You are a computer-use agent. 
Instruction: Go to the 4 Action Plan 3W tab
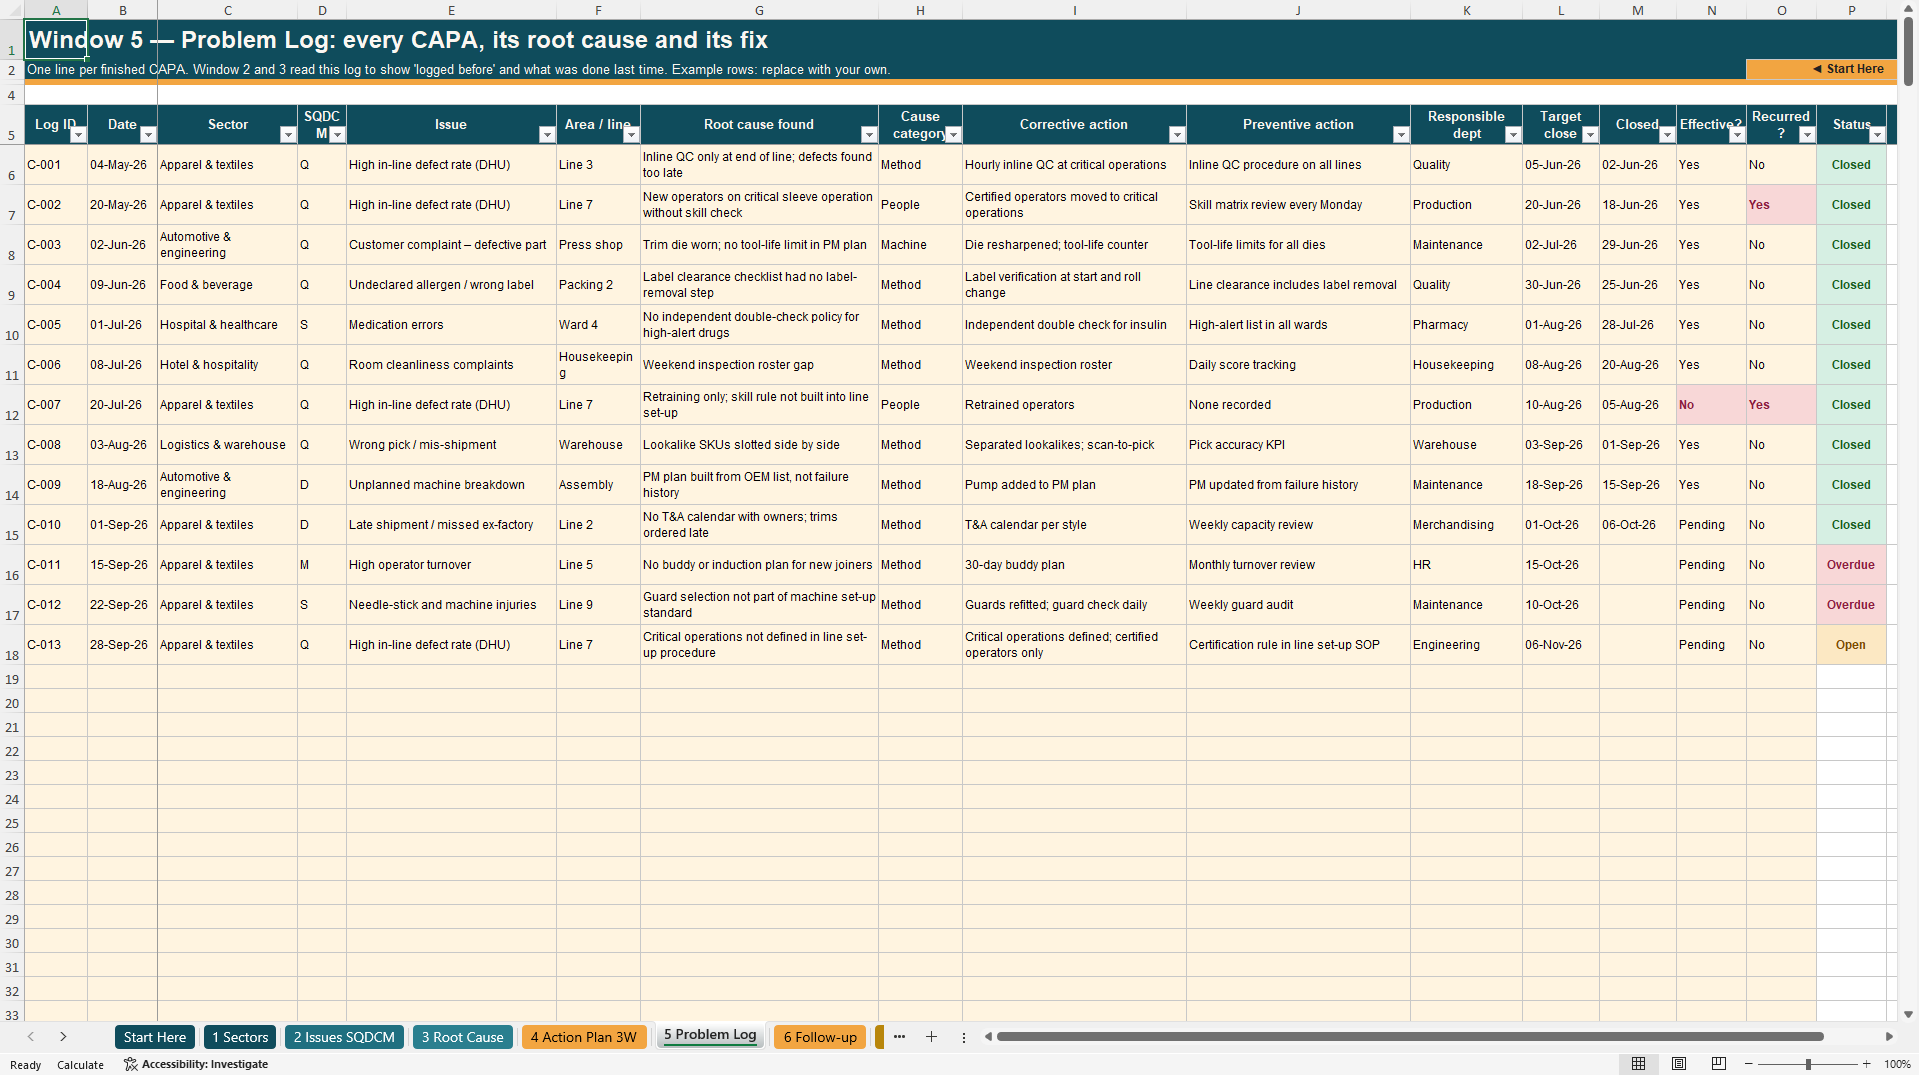[x=584, y=1037]
